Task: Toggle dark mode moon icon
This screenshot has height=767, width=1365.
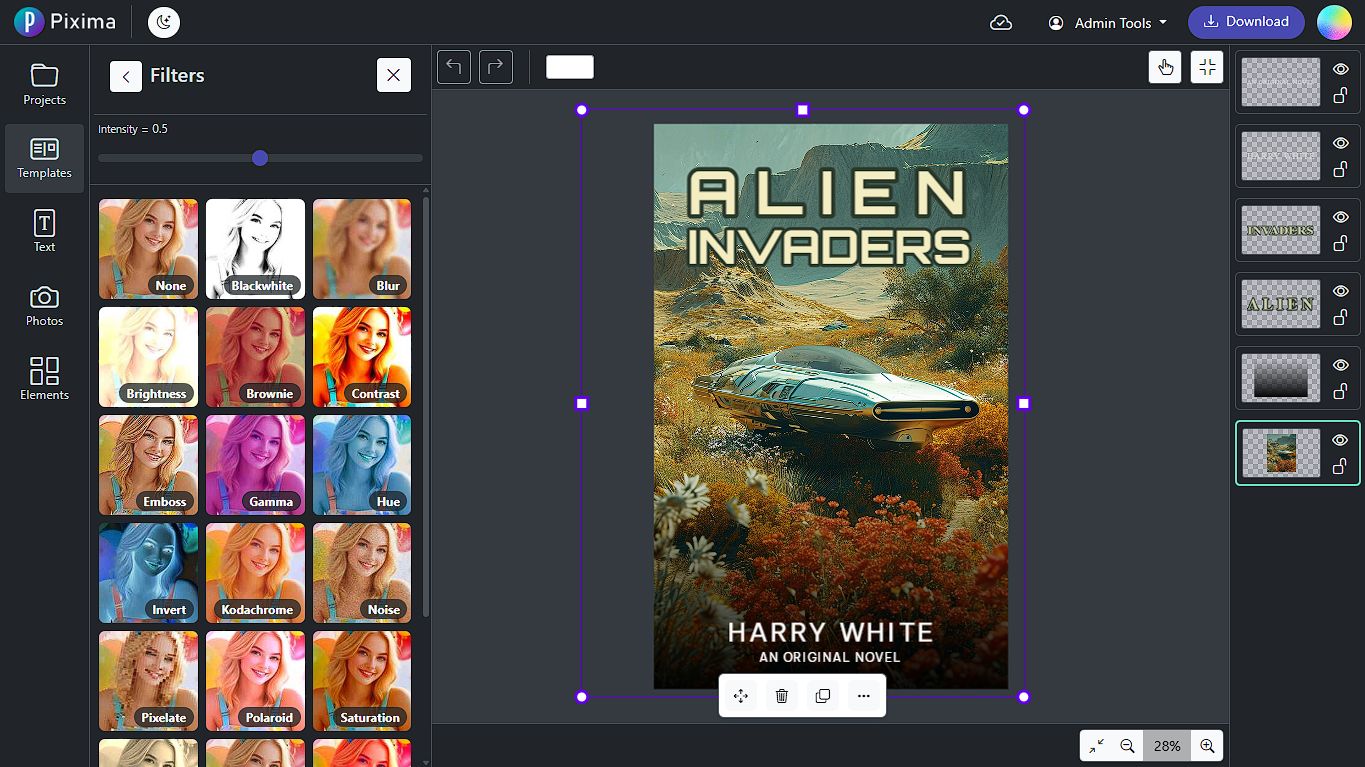Action: point(164,22)
